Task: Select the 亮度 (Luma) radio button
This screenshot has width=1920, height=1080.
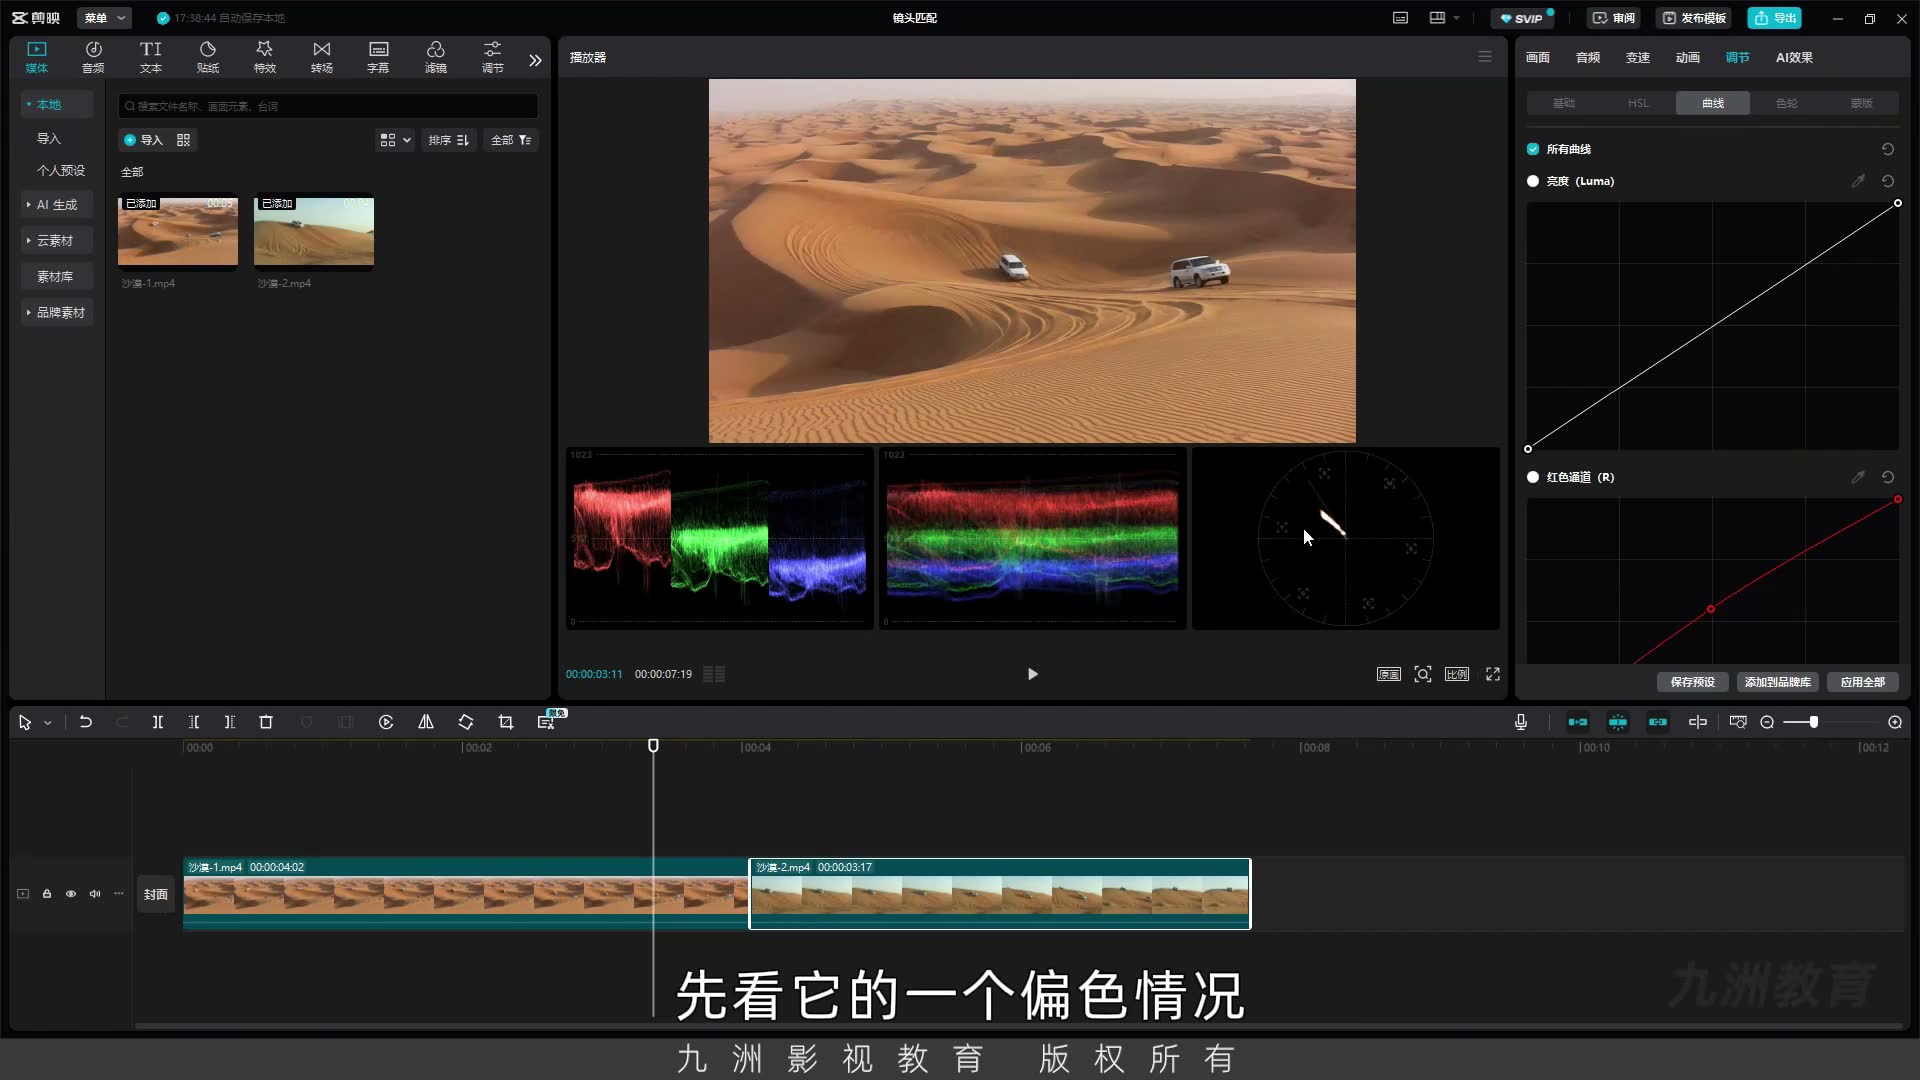Action: (1533, 181)
